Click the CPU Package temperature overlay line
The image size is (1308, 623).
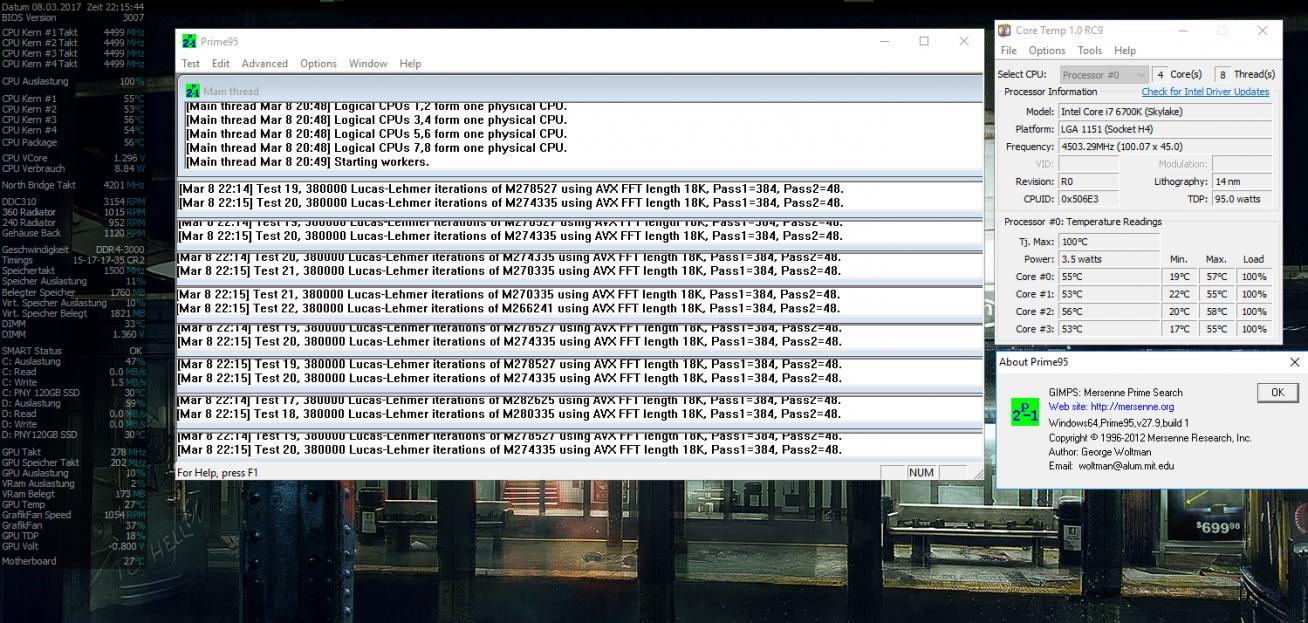pos(73,142)
